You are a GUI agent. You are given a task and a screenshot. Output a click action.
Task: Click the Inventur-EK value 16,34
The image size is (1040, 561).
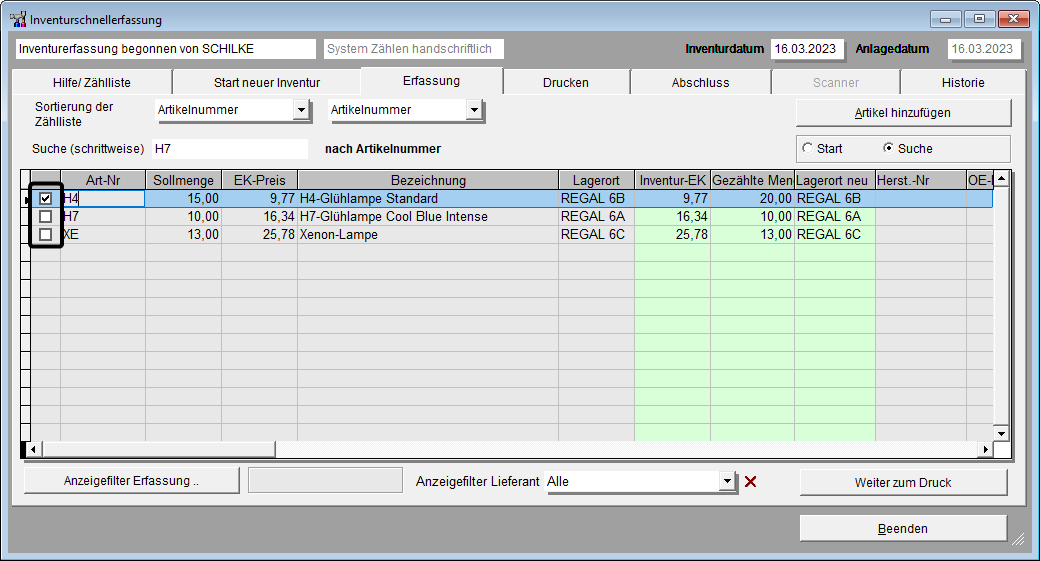[673, 216]
